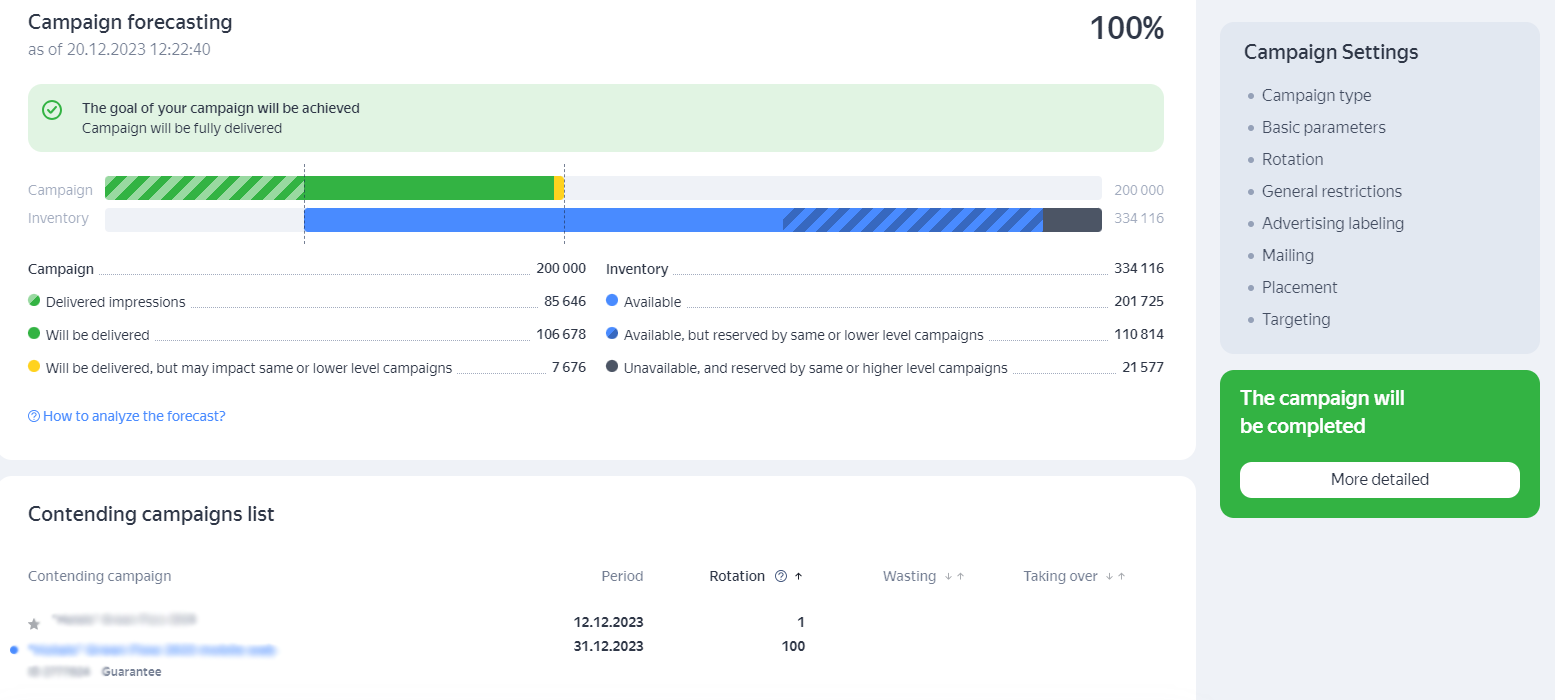Screen dimensions: 1555x700
Task: Click the dark gray Unavailable legend dot
Action: click(612, 367)
